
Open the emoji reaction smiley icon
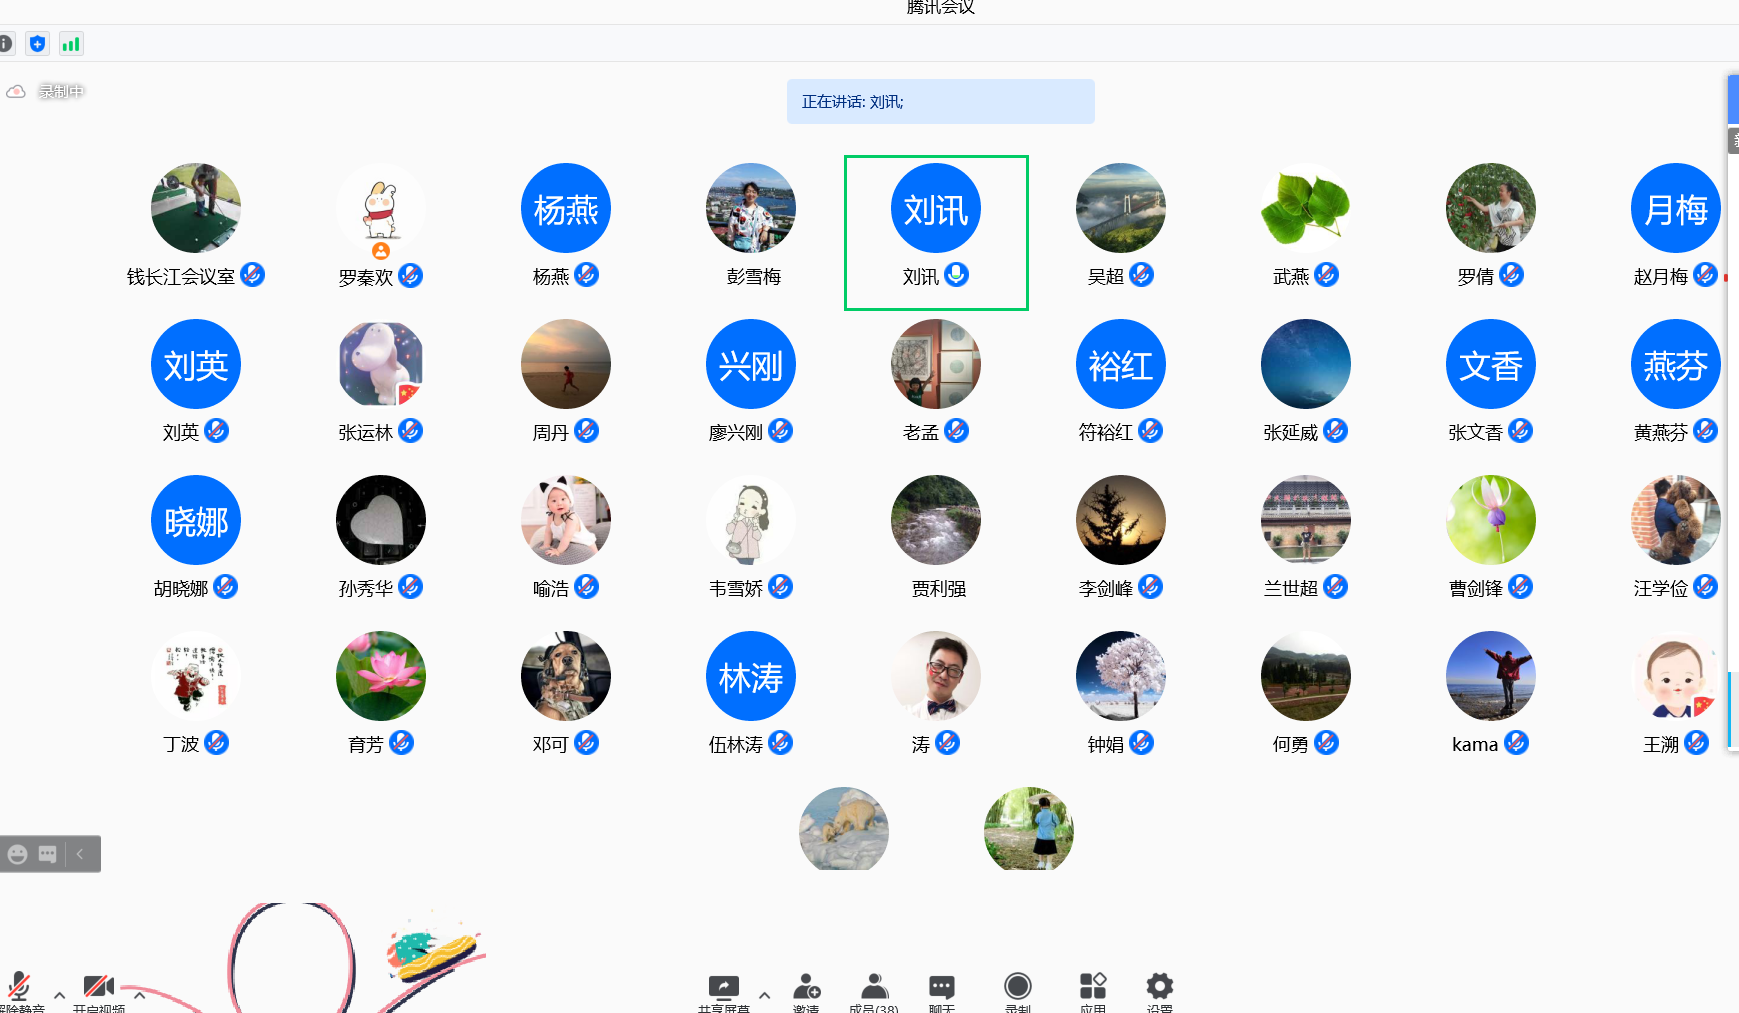(x=18, y=854)
